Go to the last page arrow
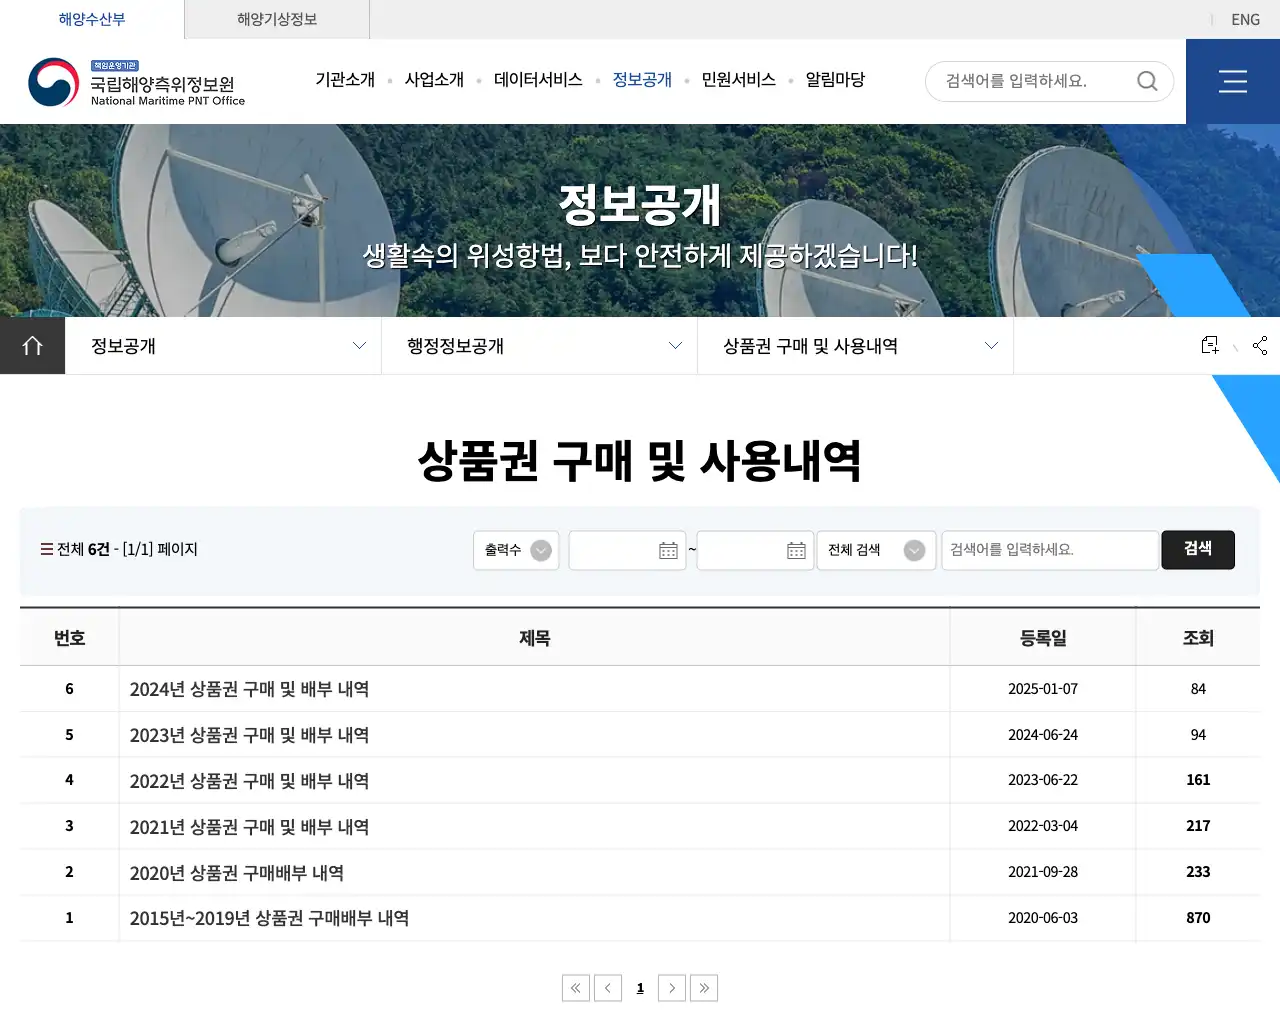1280x1024 pixels. point(704,988)
